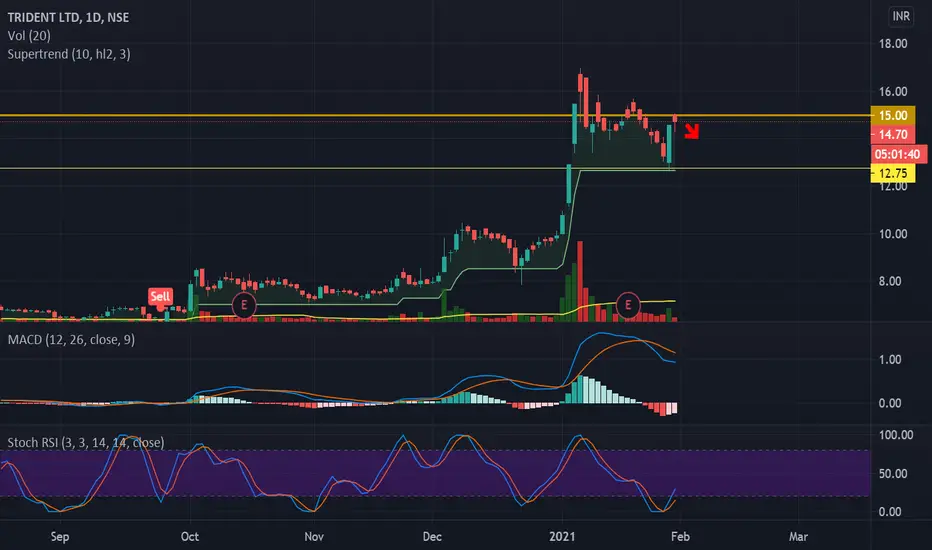The width and height of the screenshot is (932, 550).
Task: Click the TRIDENT LTD, 1D, NSE title
Action: [68, 17]
